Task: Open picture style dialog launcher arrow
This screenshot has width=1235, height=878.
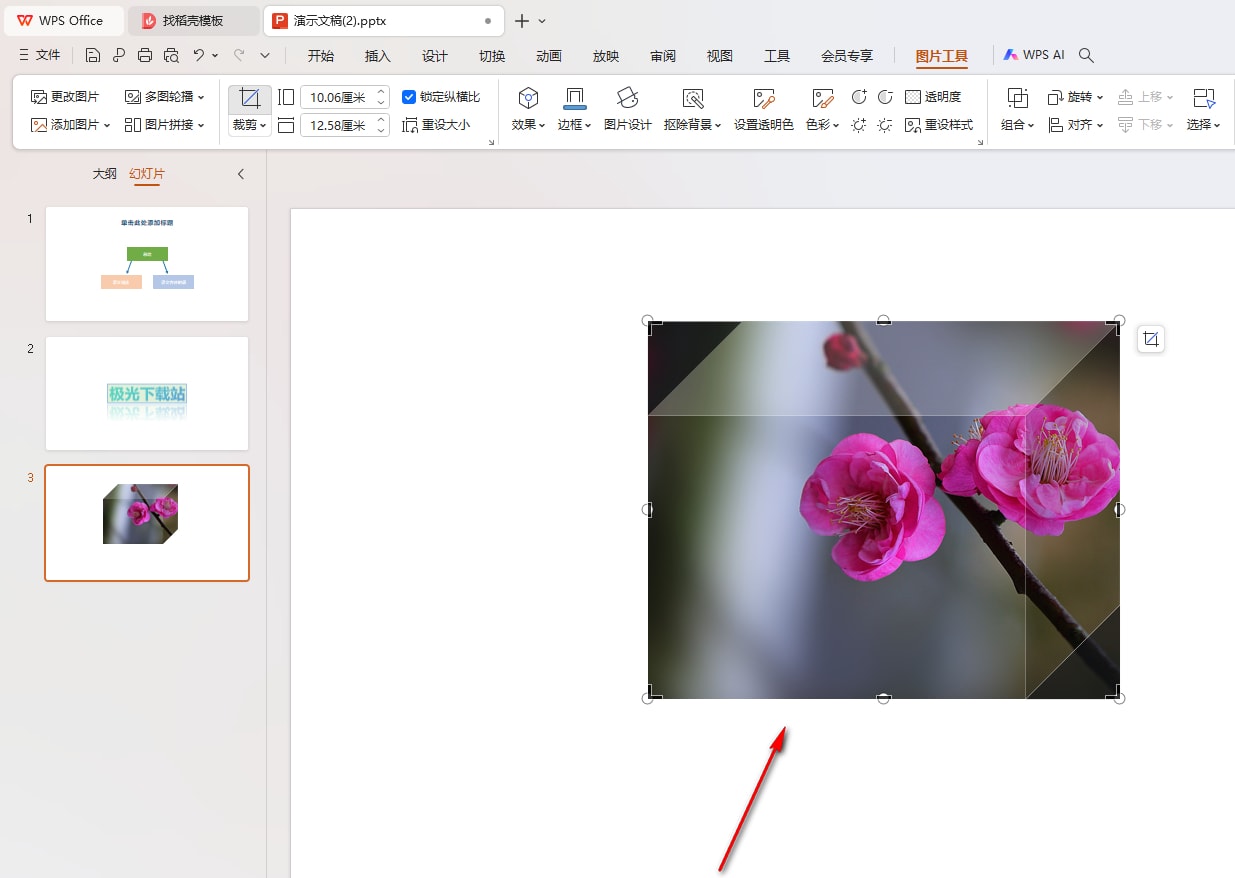Action: [x=980, y=143]
